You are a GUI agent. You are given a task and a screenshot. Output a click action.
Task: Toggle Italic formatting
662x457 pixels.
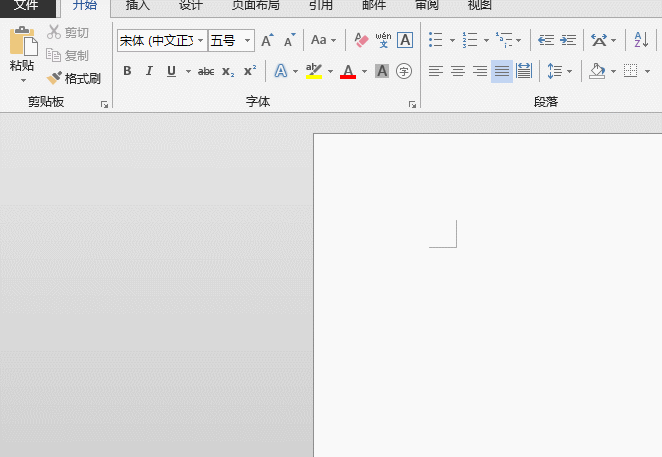[x=149, y=71]
